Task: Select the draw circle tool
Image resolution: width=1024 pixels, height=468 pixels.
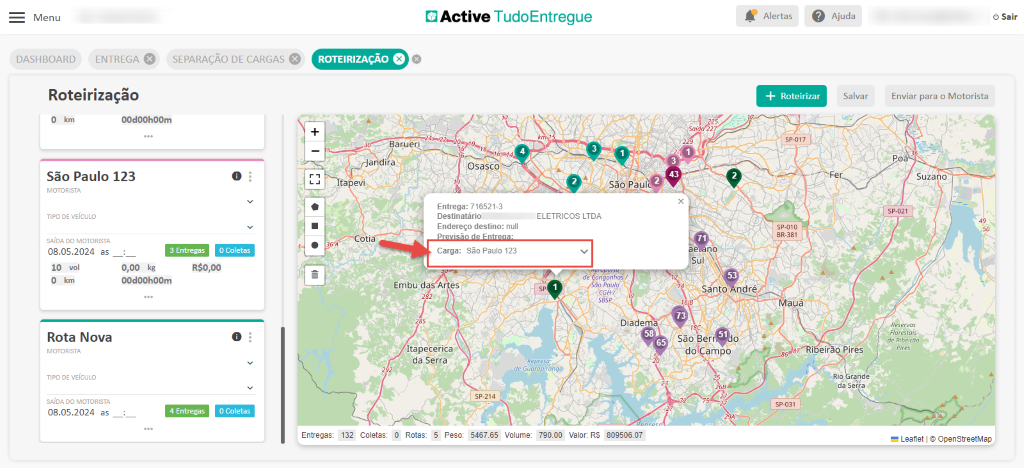Action: (x=315, y=245)
